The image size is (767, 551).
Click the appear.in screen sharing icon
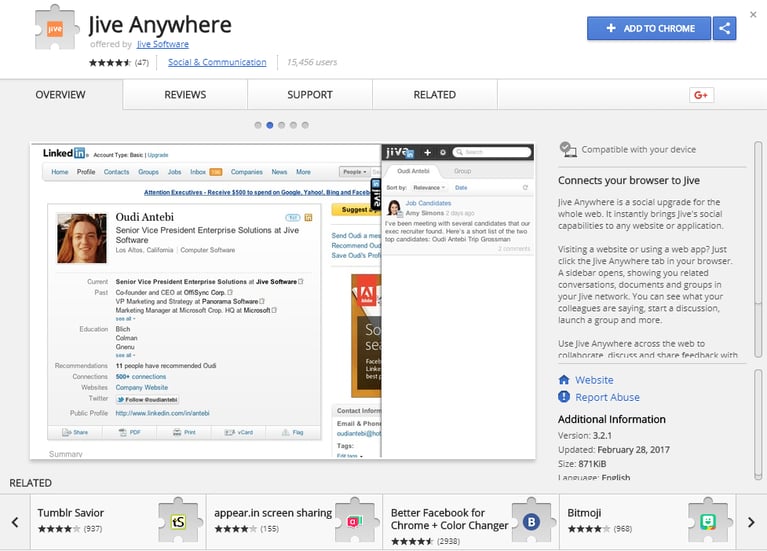[x=356, y=520]
